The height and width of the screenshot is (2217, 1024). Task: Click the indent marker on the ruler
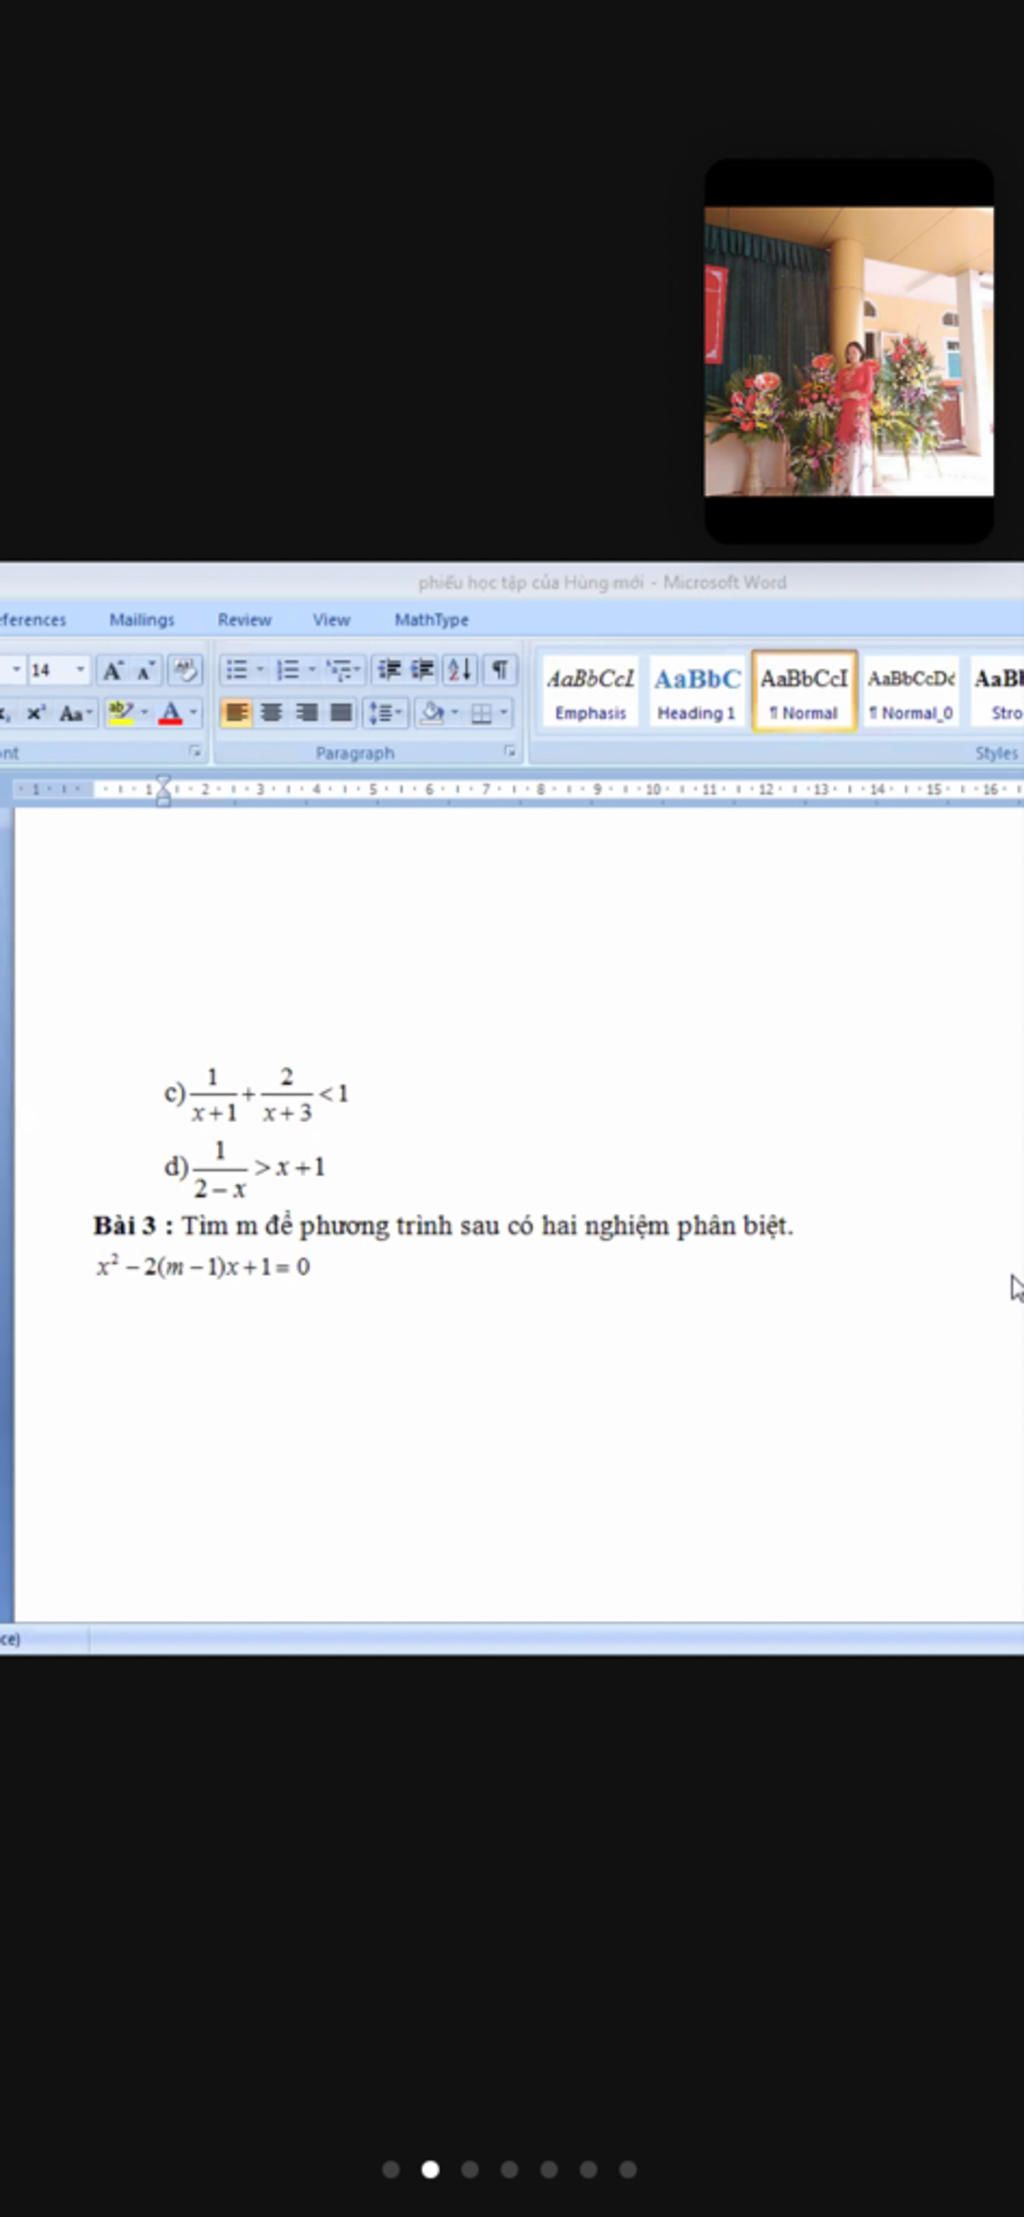[163, 791]
